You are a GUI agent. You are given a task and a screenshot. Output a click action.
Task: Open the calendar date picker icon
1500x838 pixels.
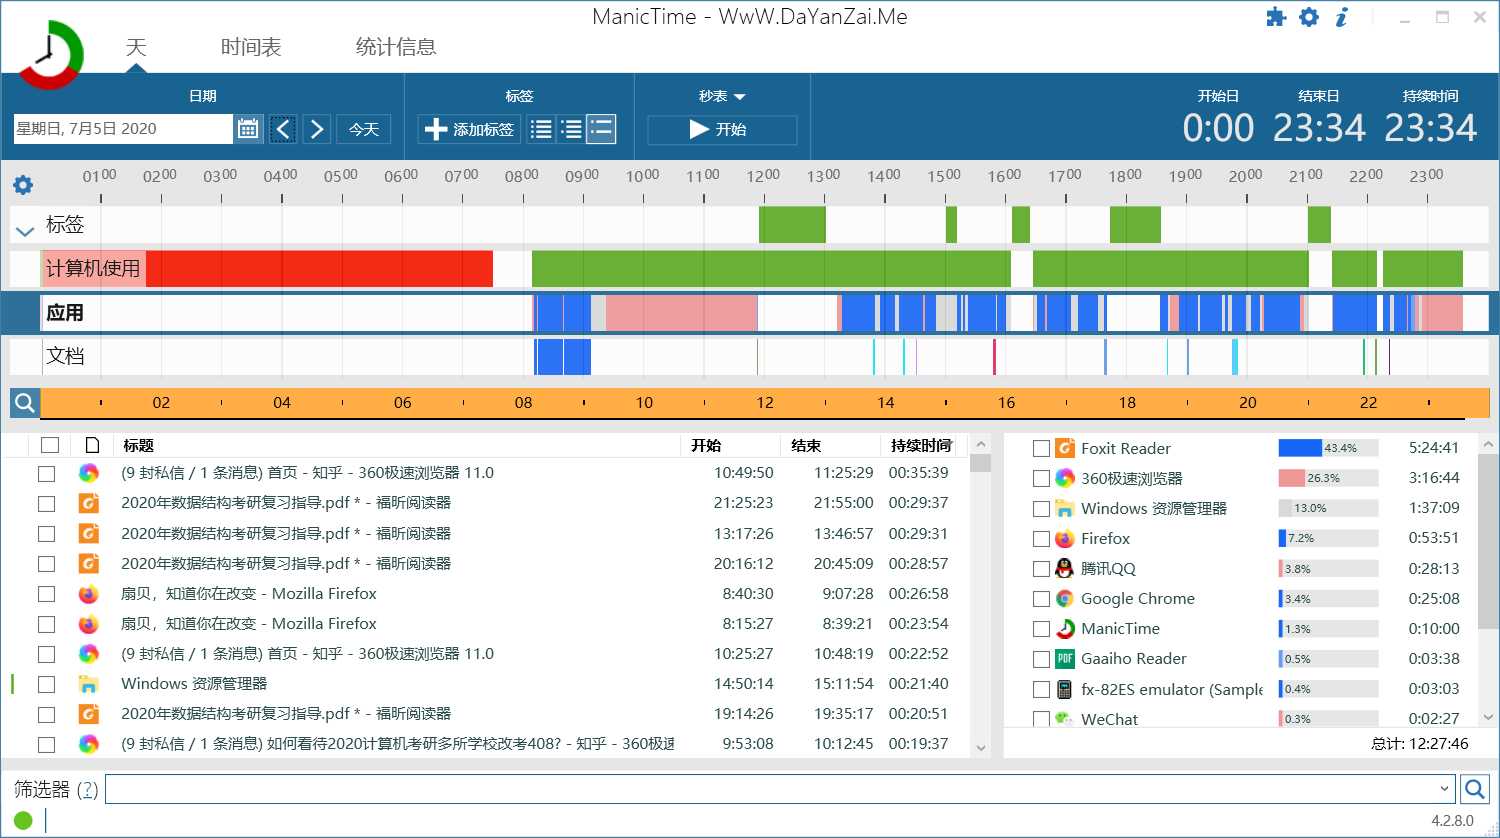(x=248, y=129)
